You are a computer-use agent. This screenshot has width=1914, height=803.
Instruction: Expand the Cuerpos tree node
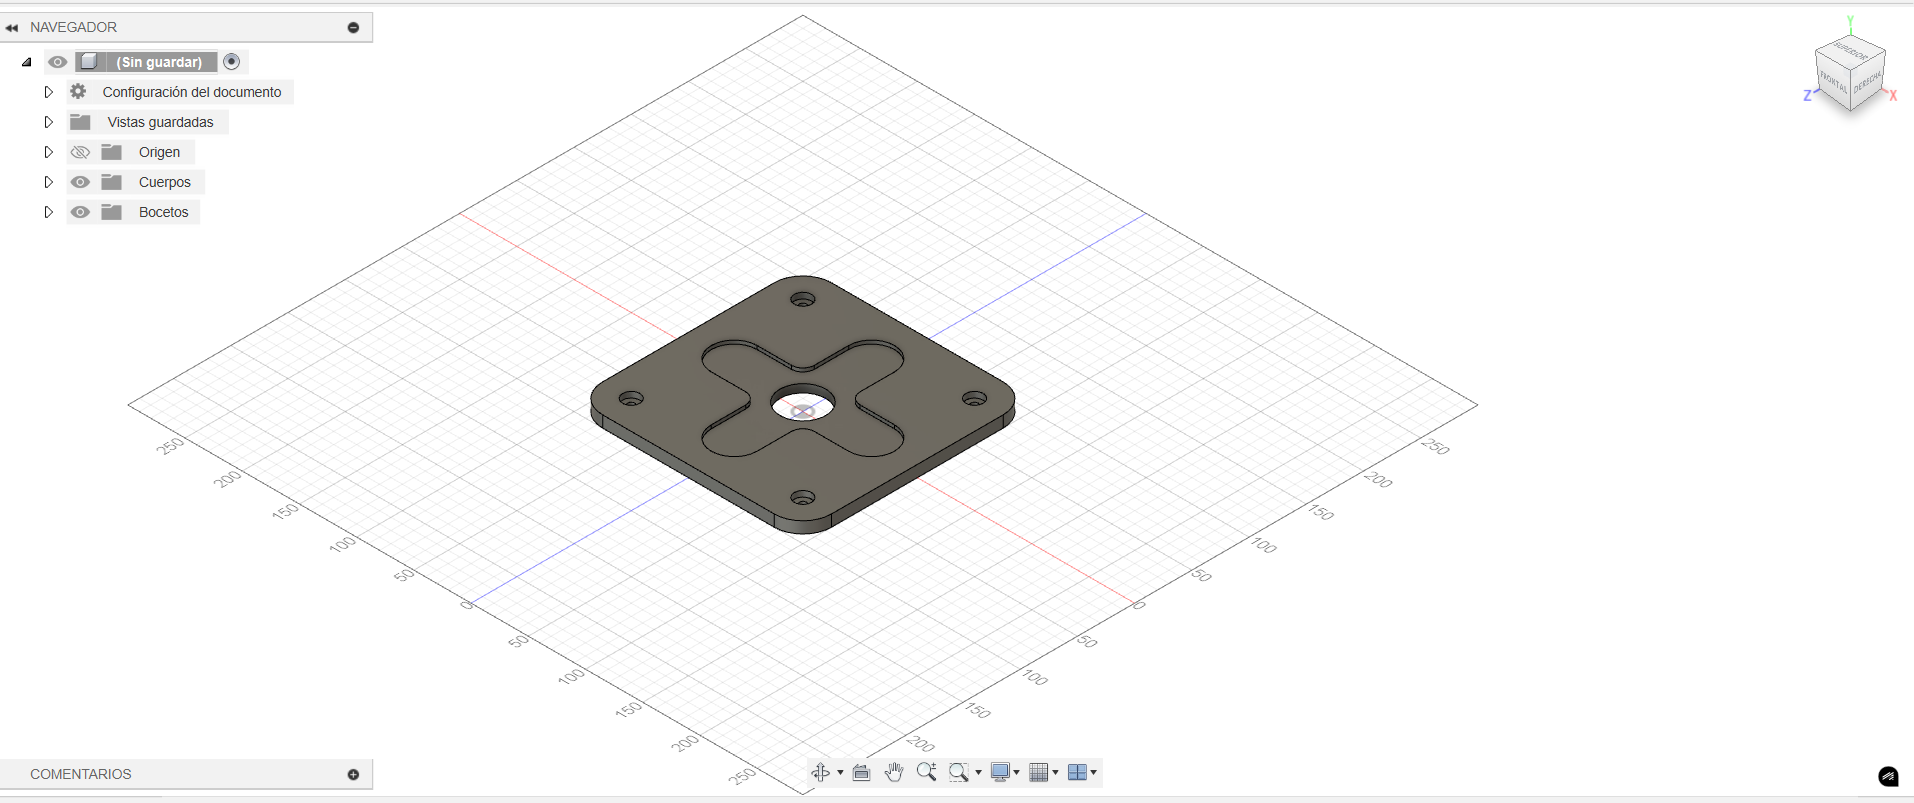tap(48, 182)
